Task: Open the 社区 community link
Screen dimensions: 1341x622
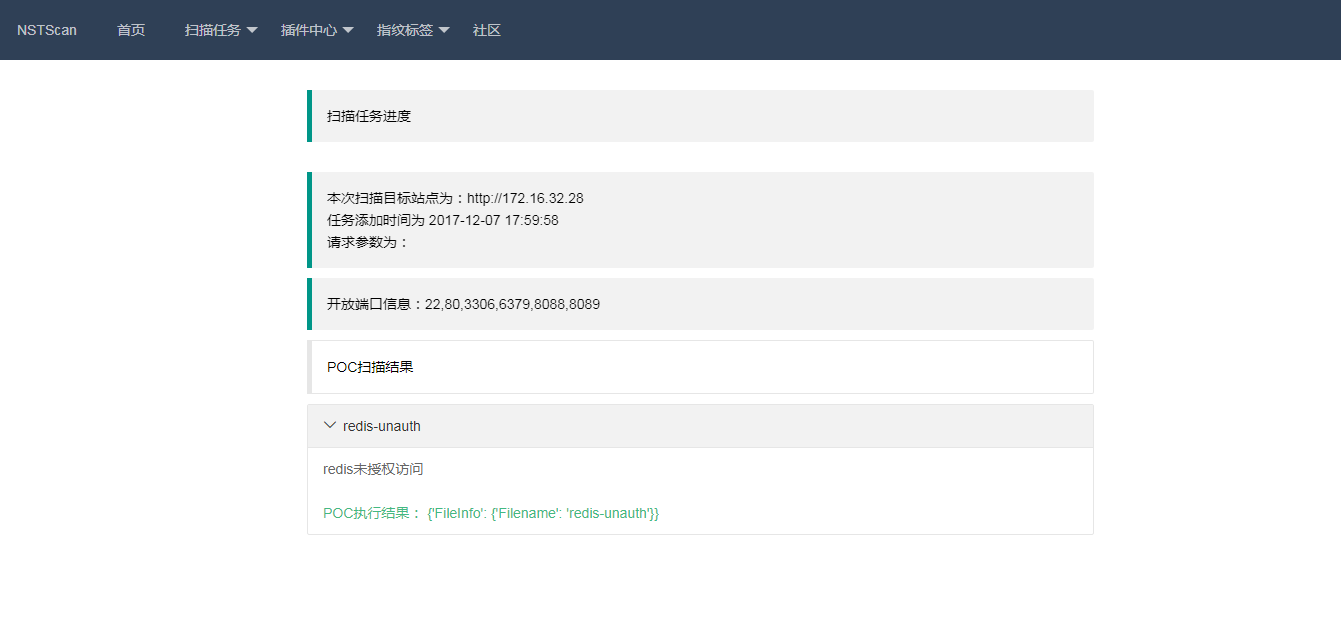Action: click(487, 30)
